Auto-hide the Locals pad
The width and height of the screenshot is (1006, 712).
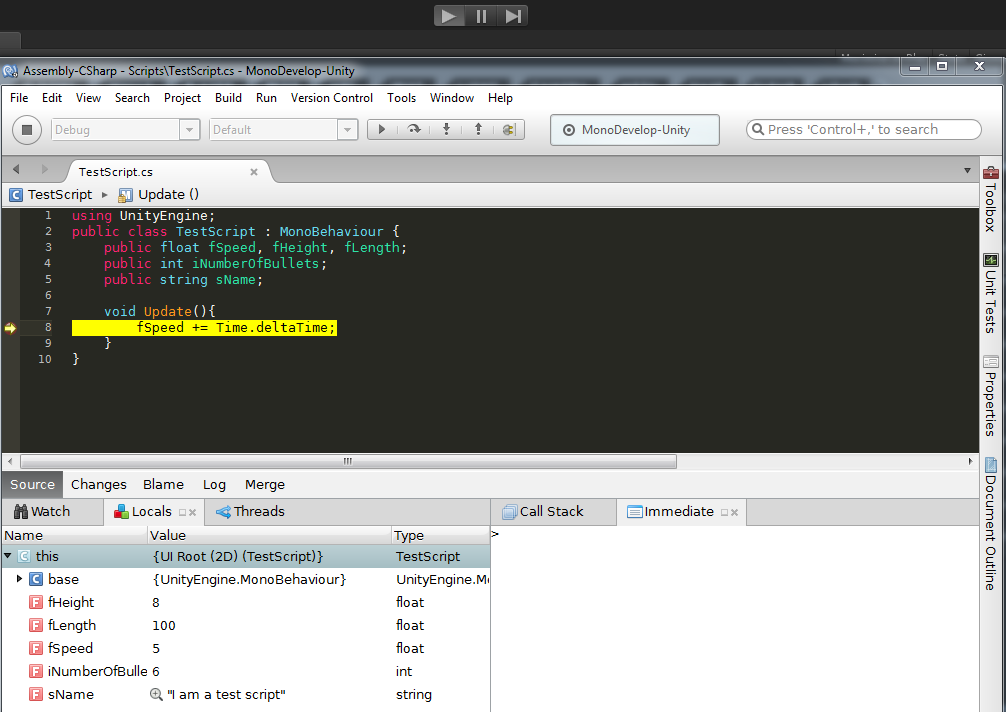182,513
